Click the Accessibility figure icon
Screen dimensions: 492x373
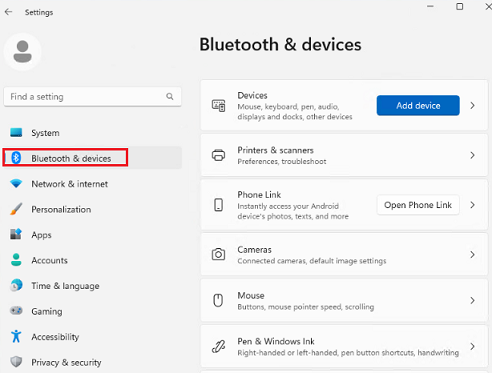[16, 336]
